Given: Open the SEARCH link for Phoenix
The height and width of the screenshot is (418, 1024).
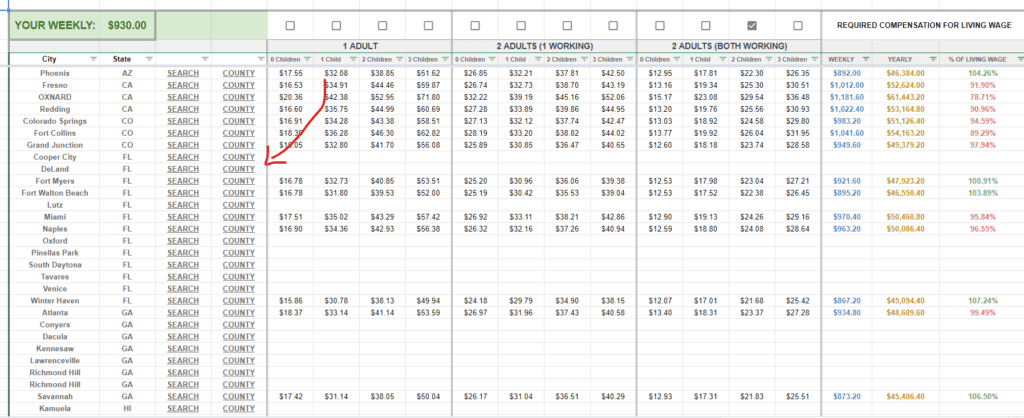Looking at the screenshot, I should [x=183, y=73].
